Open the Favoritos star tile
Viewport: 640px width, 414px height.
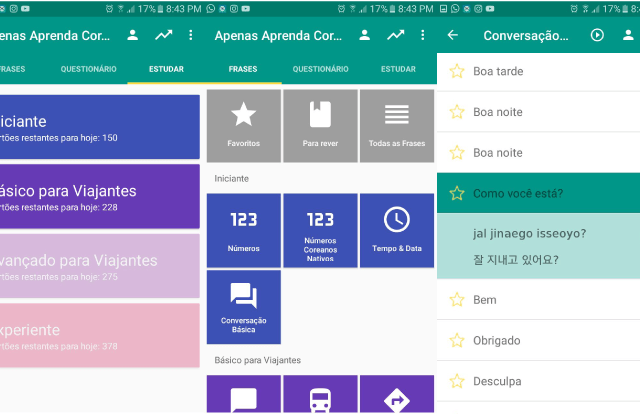(243, 125)
